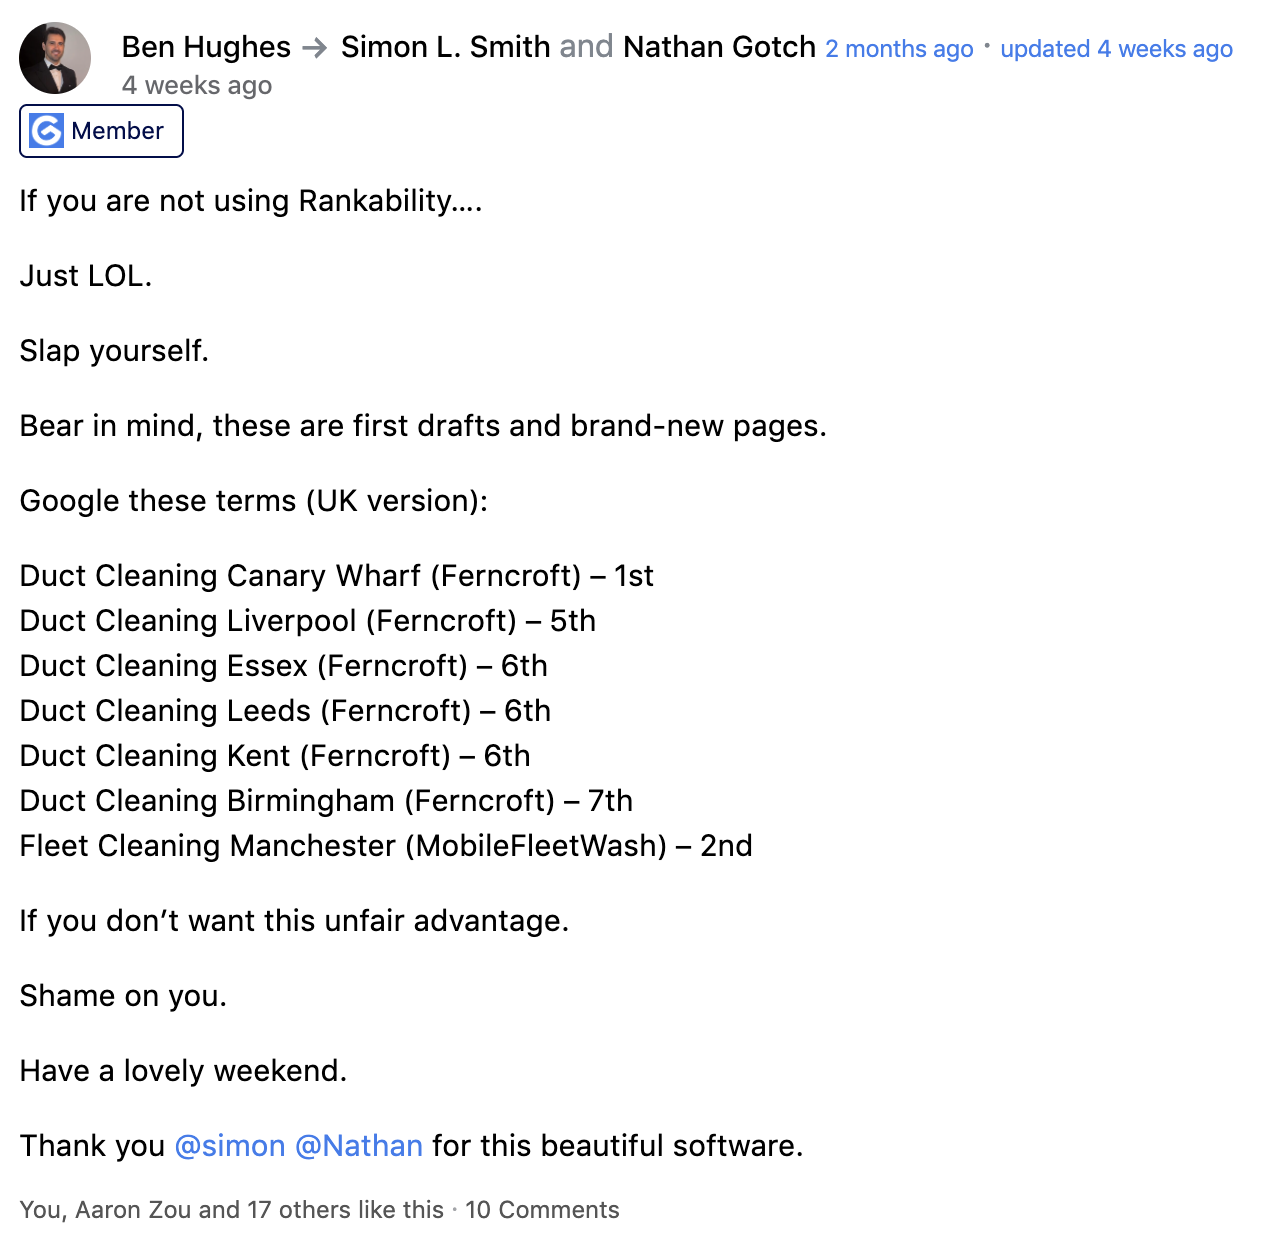Click the blue G logo in Member badge
The image size is (1280, 1248).
47,131
